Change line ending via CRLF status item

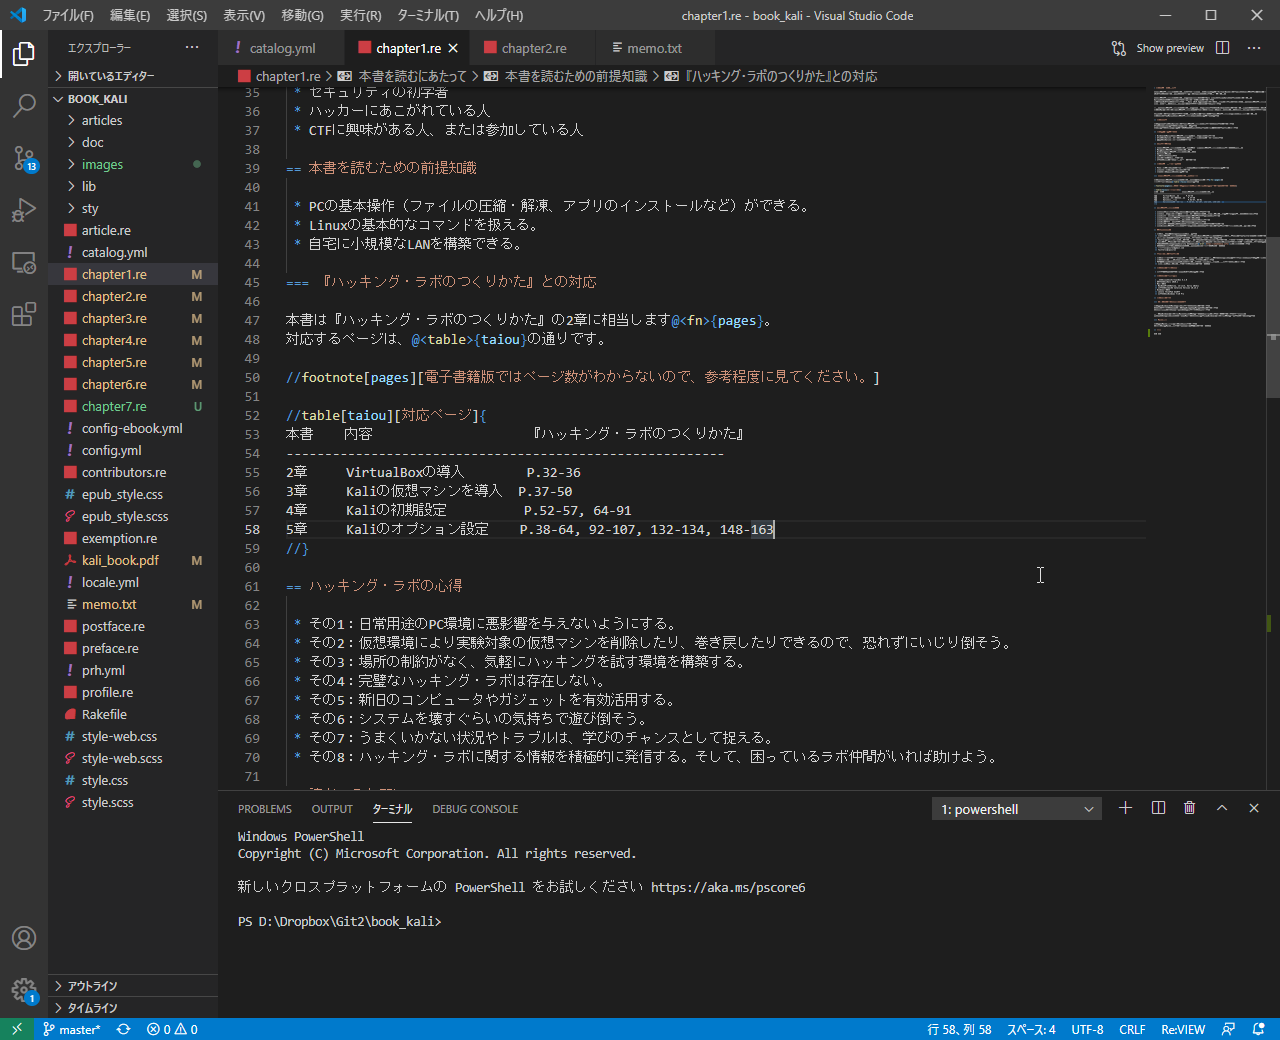pyautogui.click(x=1132, y=1029)
